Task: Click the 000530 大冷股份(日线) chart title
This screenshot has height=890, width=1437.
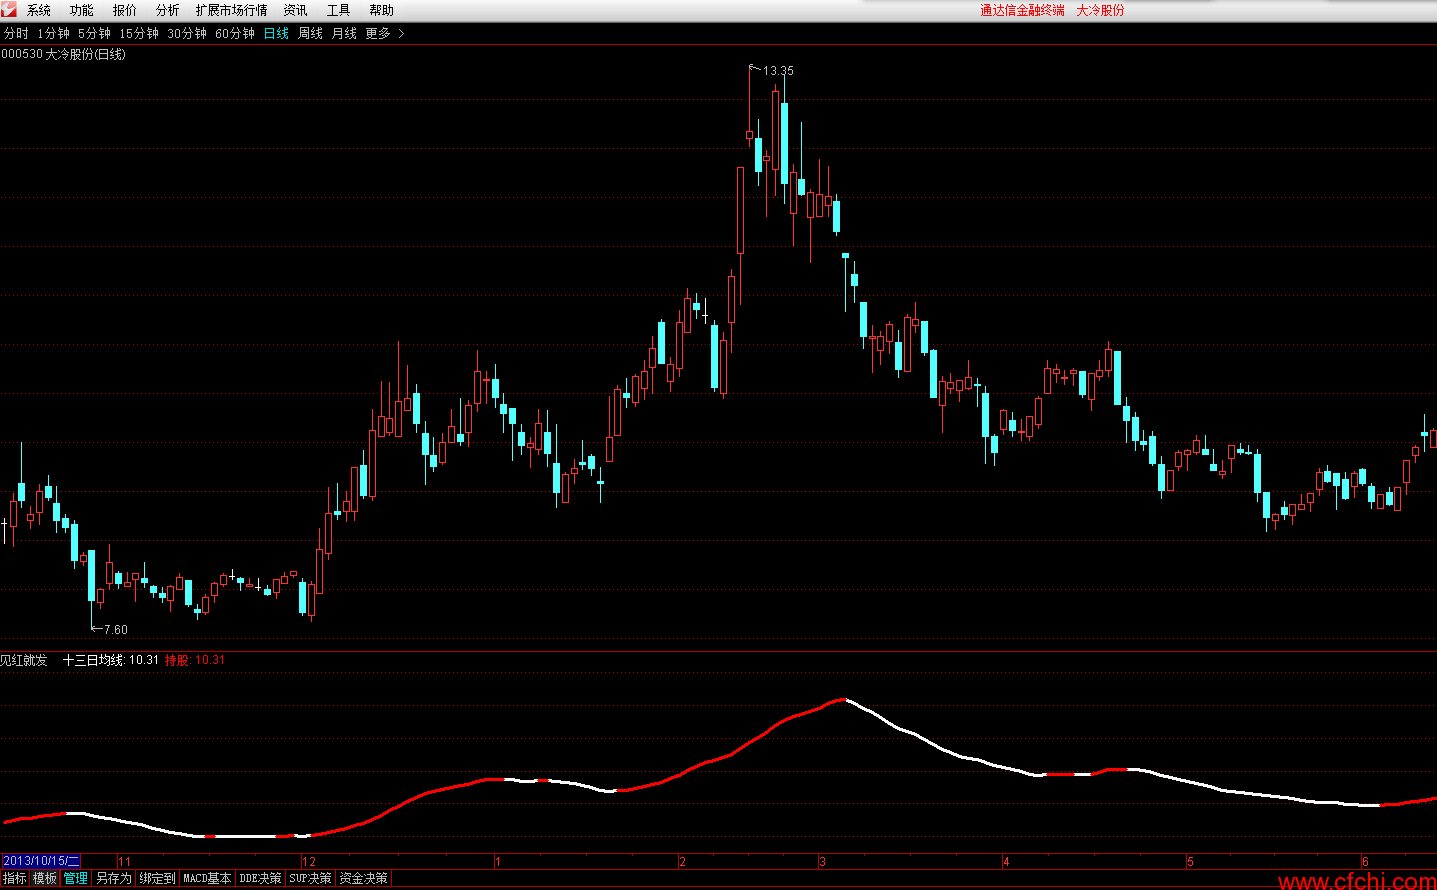Action: (63, 54)
